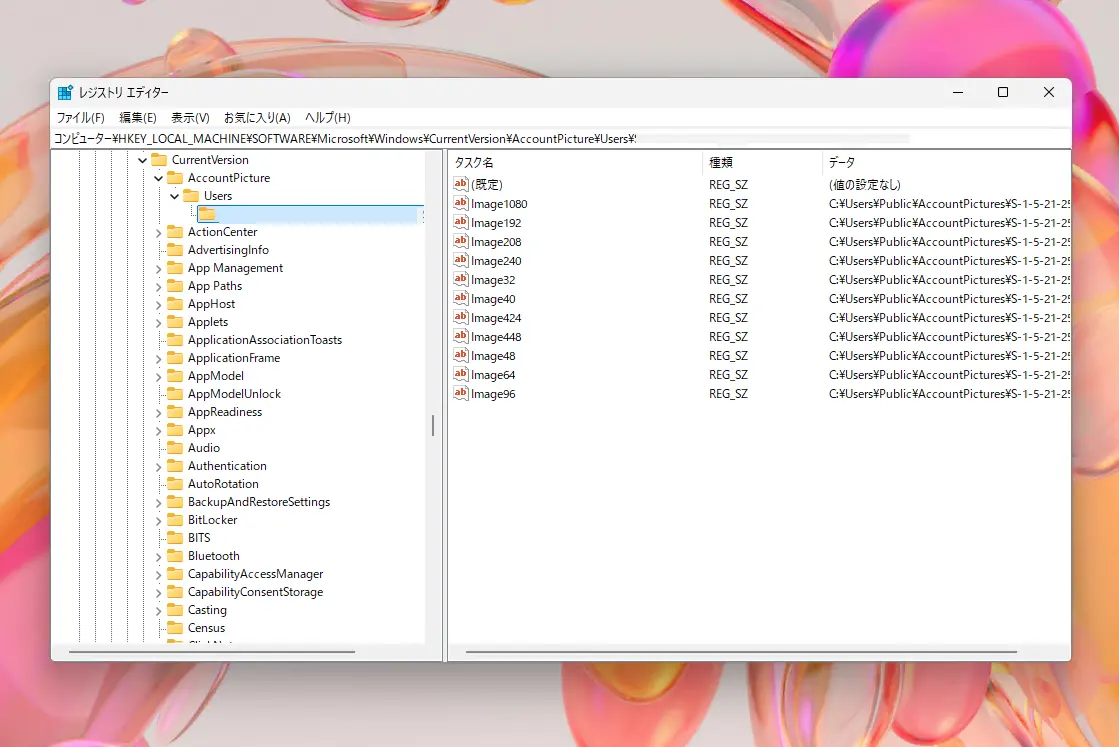Click the tree pane vertical scrollbar thumb
The image size is (1119, 747).
(x=432, y=426)
